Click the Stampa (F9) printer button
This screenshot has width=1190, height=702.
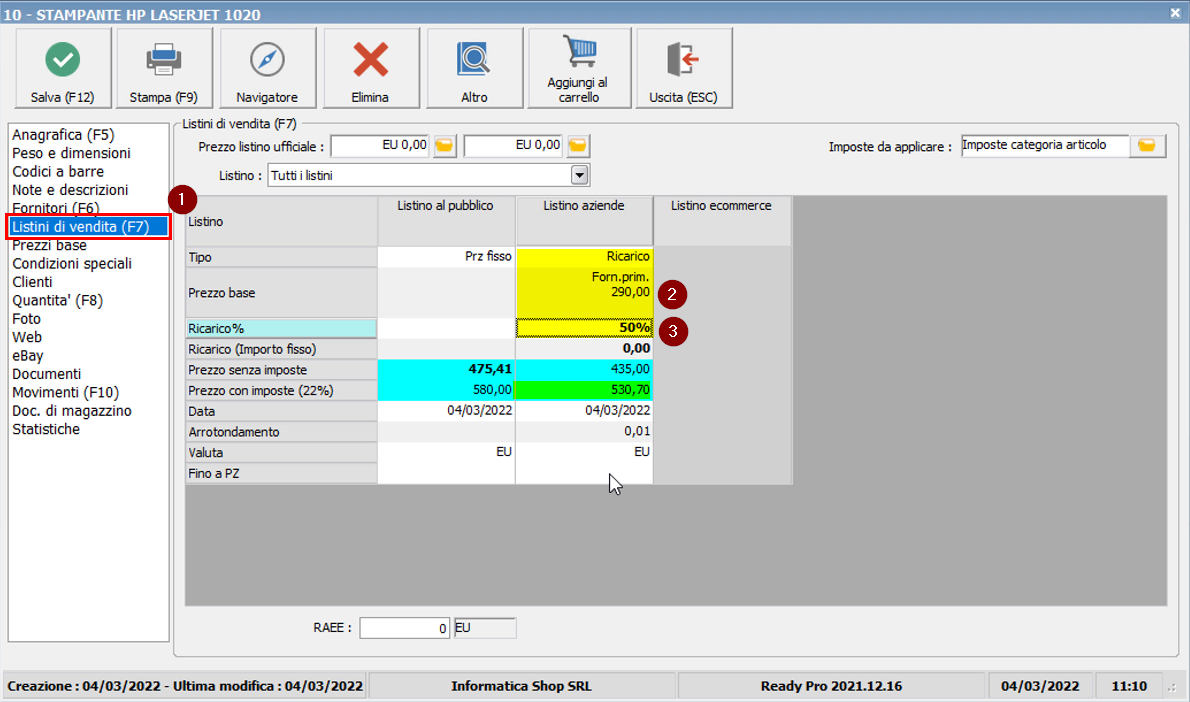(163, 68)
